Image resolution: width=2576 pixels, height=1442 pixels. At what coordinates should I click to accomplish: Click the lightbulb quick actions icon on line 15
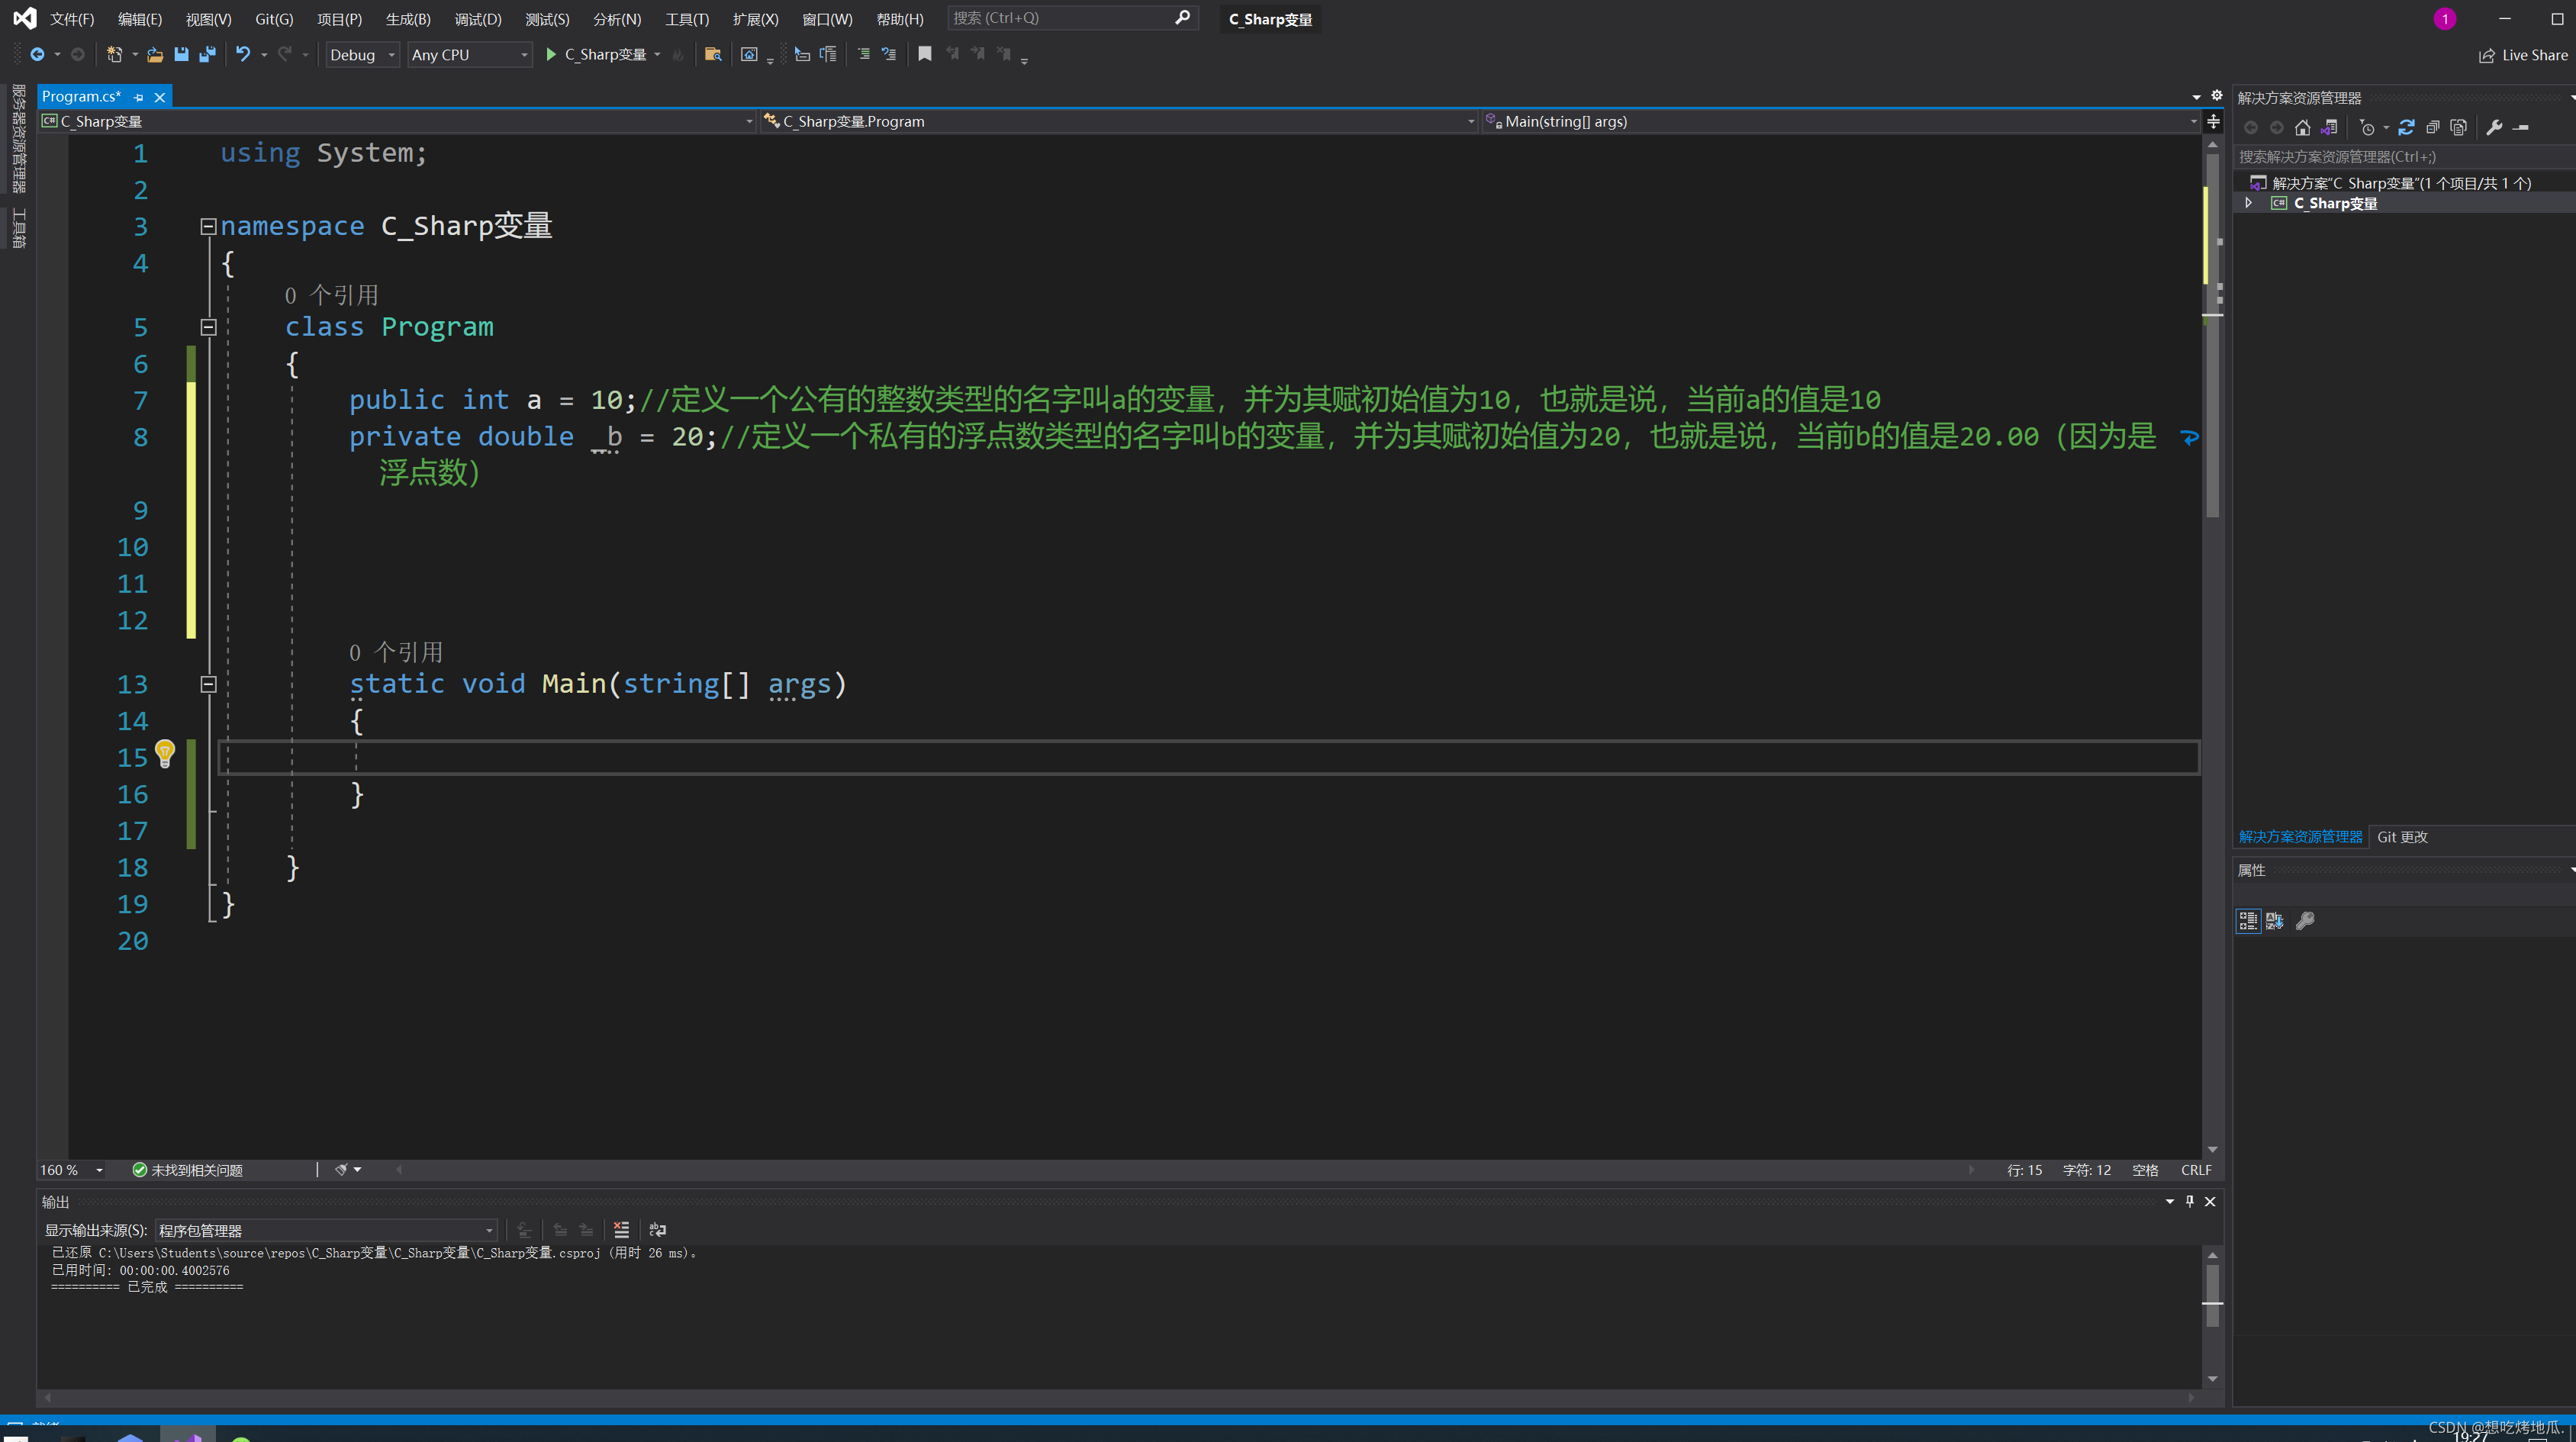click(165, 754)
